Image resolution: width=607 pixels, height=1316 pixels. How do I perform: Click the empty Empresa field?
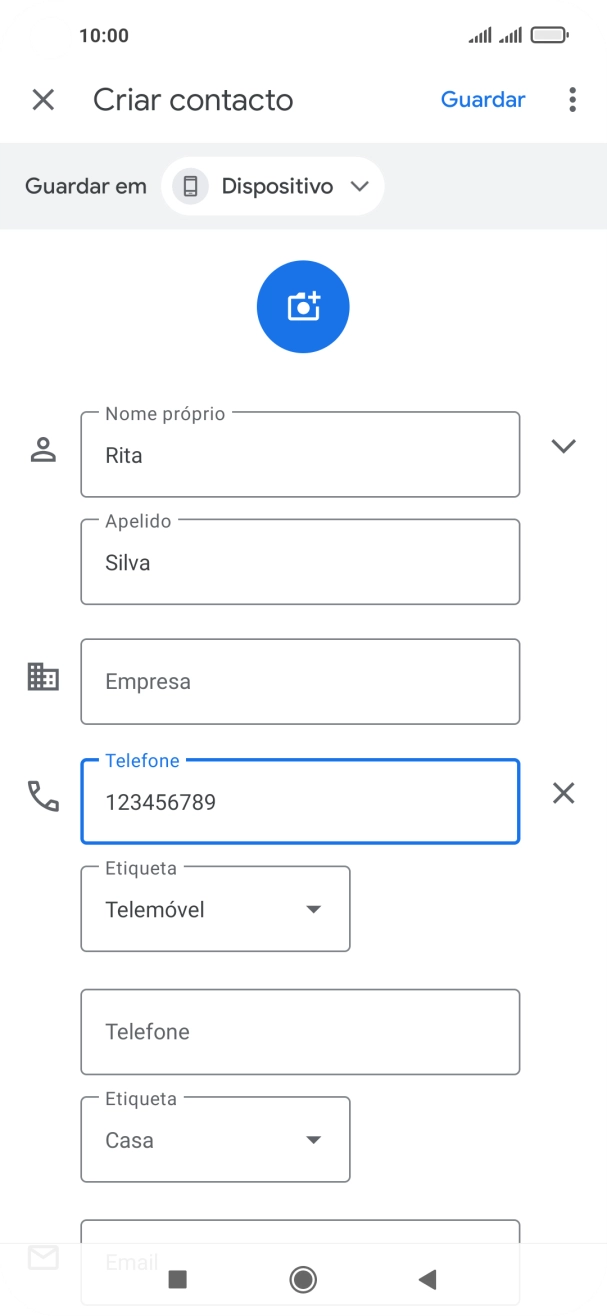[x=300, y=681]
